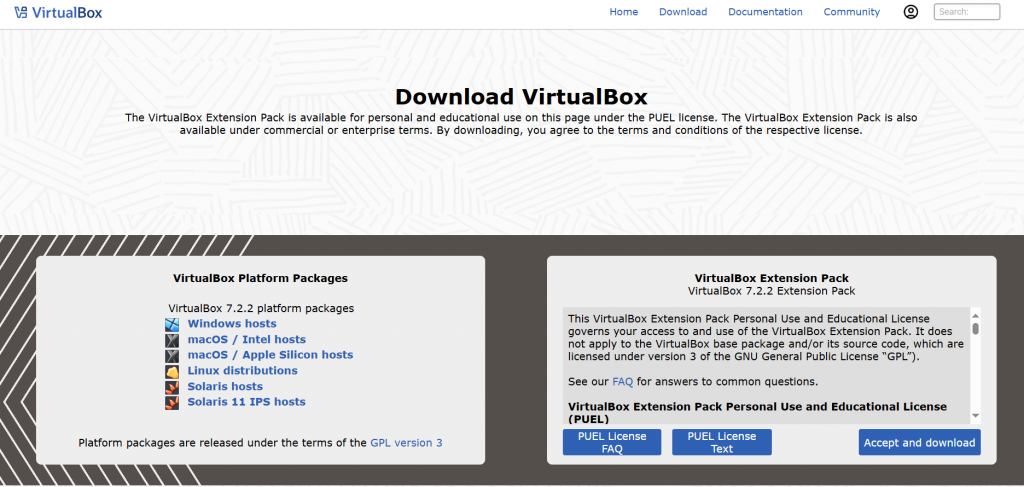Click the macOS / Apple Silicon hosts icon
This screenshot has height=487, width=1024.
coord(172,355)
